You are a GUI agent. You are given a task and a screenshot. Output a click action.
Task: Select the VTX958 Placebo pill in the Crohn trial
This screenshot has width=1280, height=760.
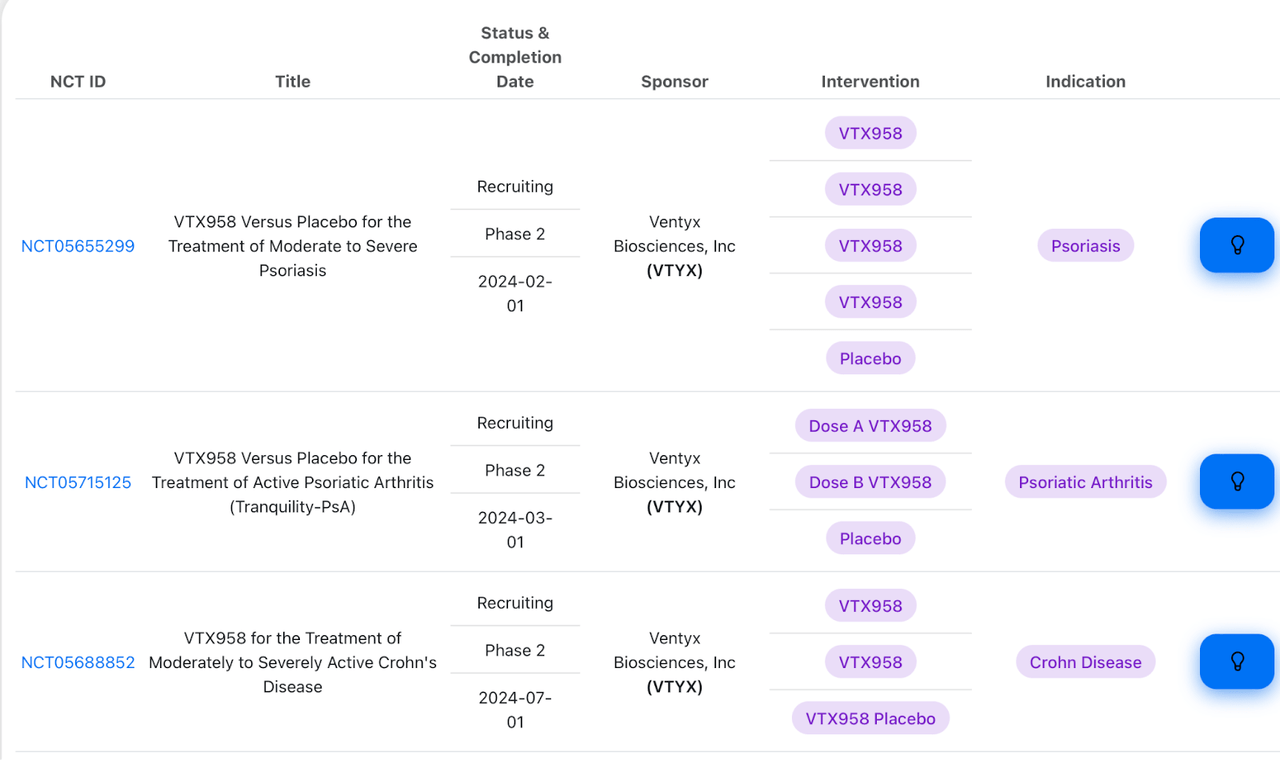pos(870,717)
